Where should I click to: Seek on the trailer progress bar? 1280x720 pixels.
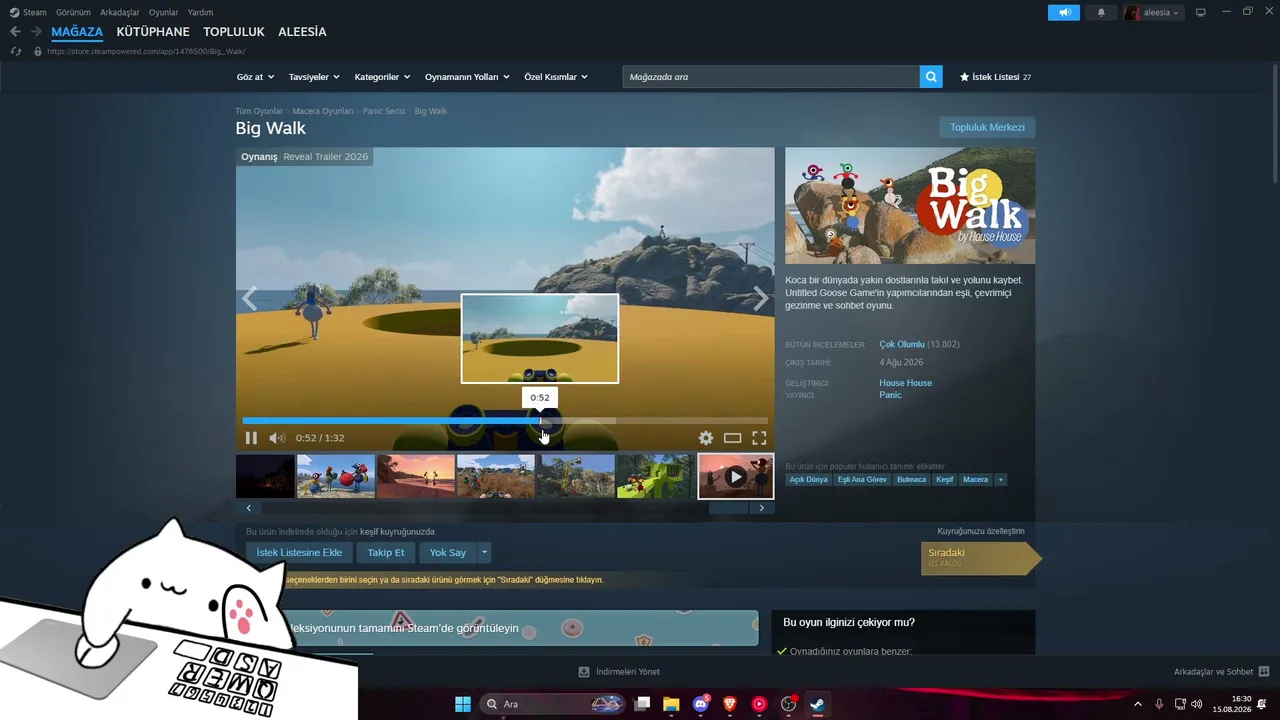click(505, 421)
